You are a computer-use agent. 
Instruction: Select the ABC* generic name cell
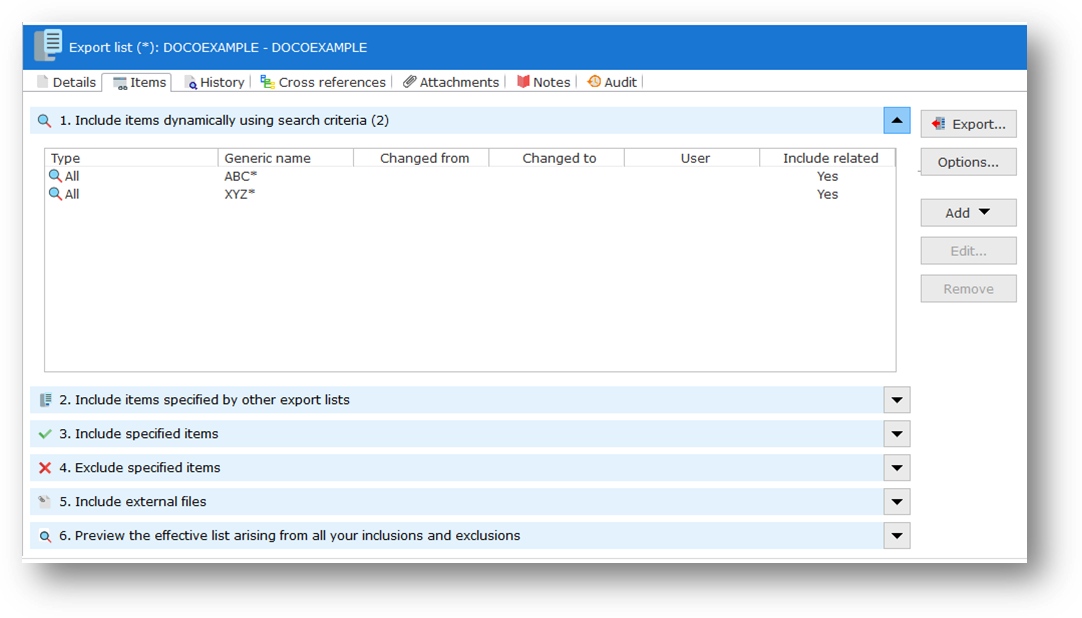click(240, 176)
